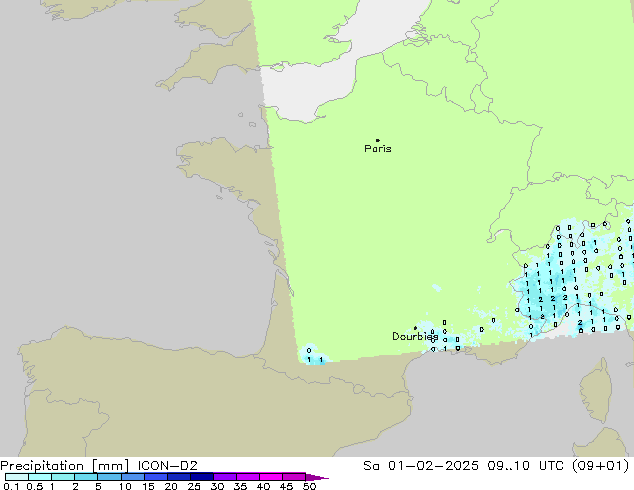Select the 40–45 mm magenta legend color
The height and width of the screenshot is (490, 634).
(x=271, y=477)
